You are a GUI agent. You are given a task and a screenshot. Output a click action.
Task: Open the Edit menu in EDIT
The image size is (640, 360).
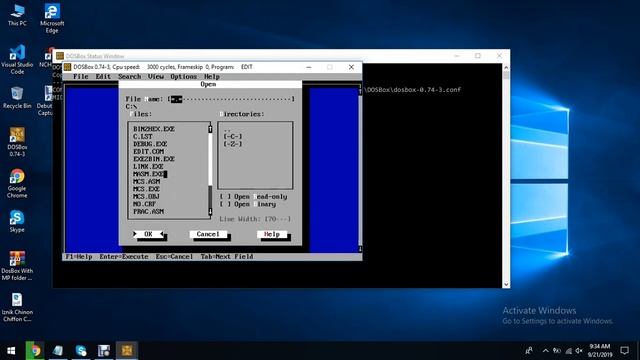103,76
